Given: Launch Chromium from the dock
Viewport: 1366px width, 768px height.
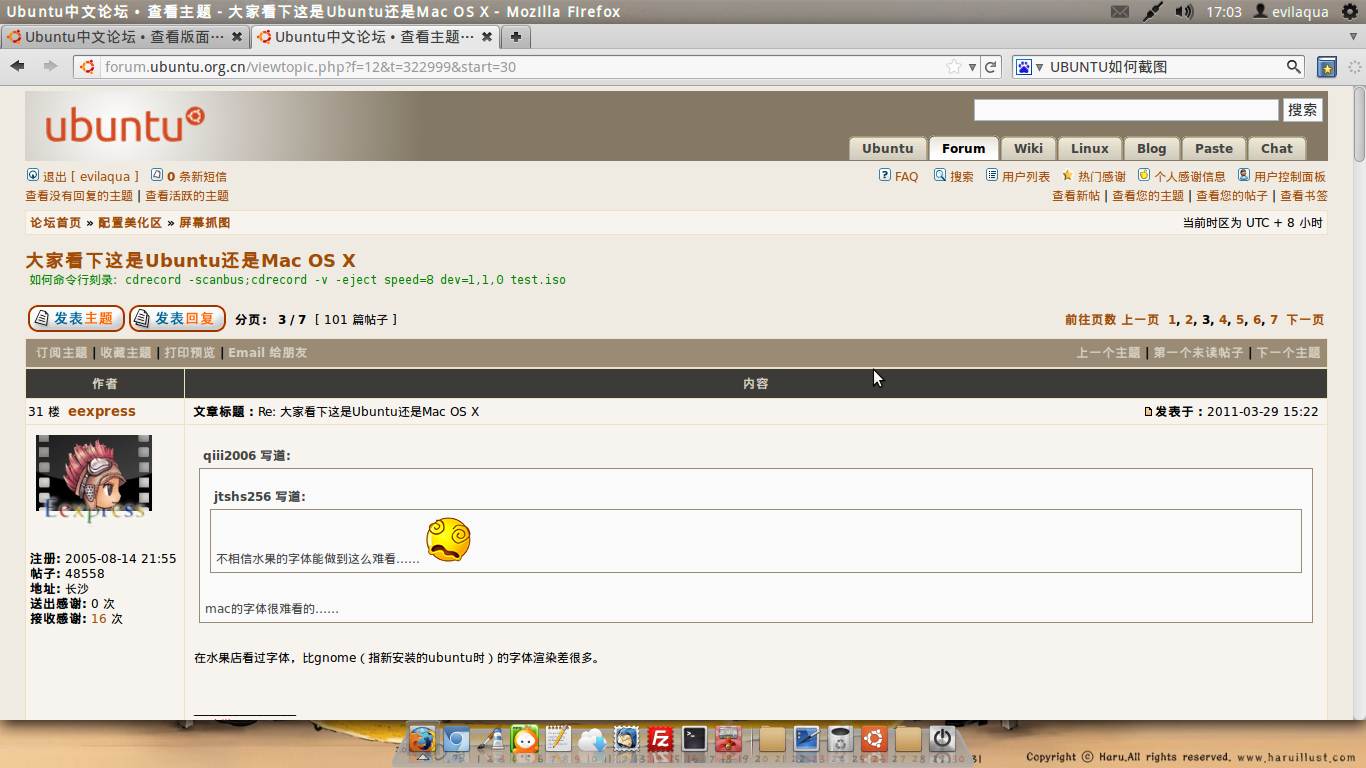Looking at the screenshot, I should point(456,740).
